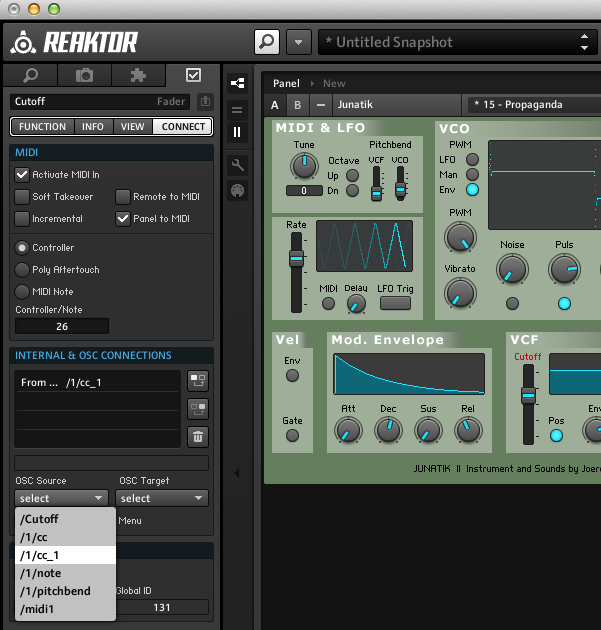The height and width of the screenshot is (630, 601).
Task: Open the puzzle-piece panelsets tab
Action: coord(138,75)
